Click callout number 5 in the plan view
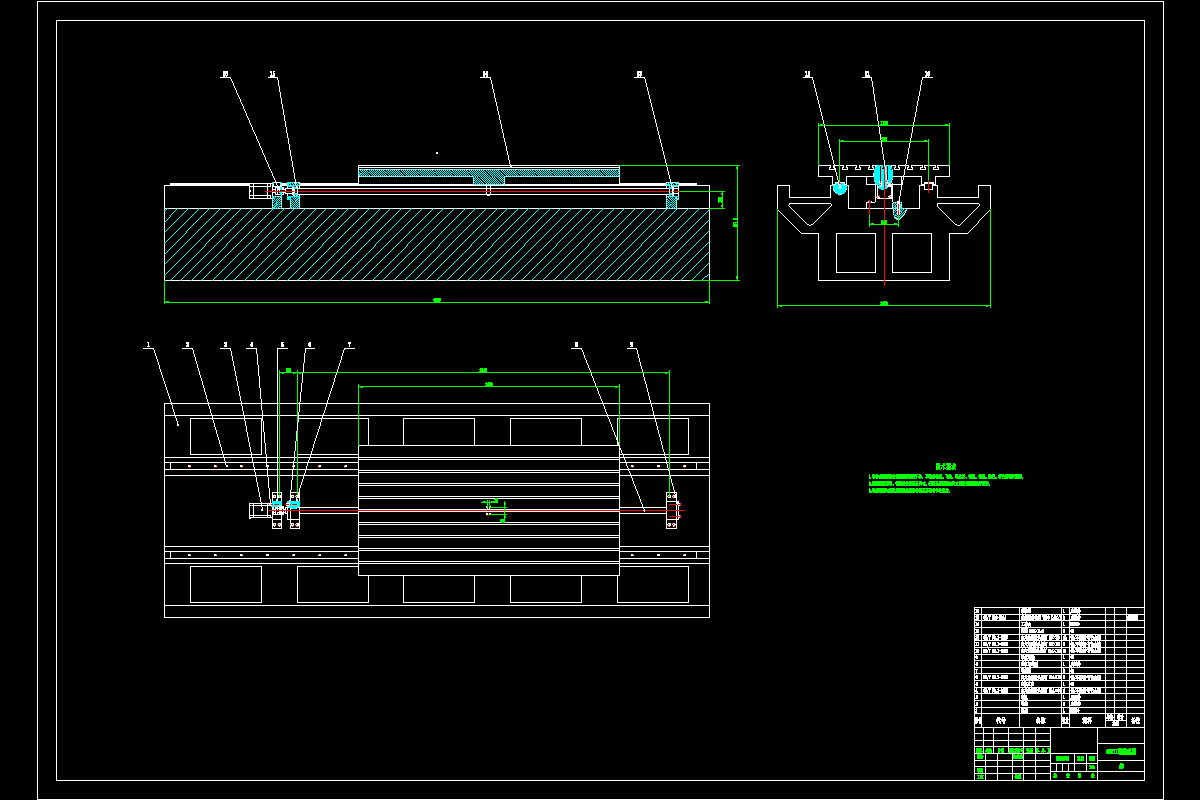The height and width of the screenshot is (800, 1200). coord(282,345)
